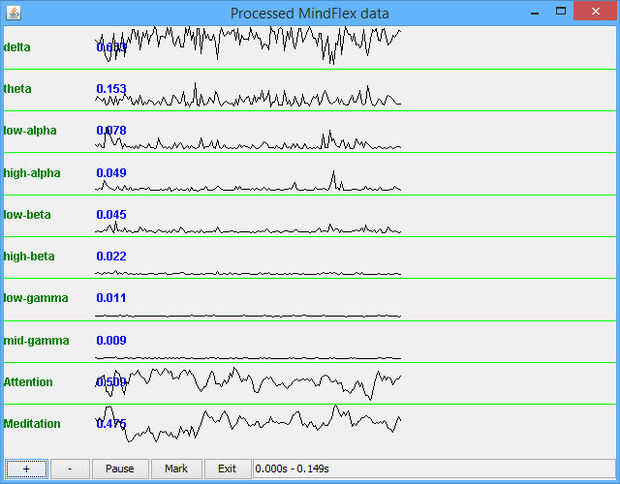The width and height of the screenshot is (620, 484).
Task: Select the low-beta label
Action: click(27, 215)
